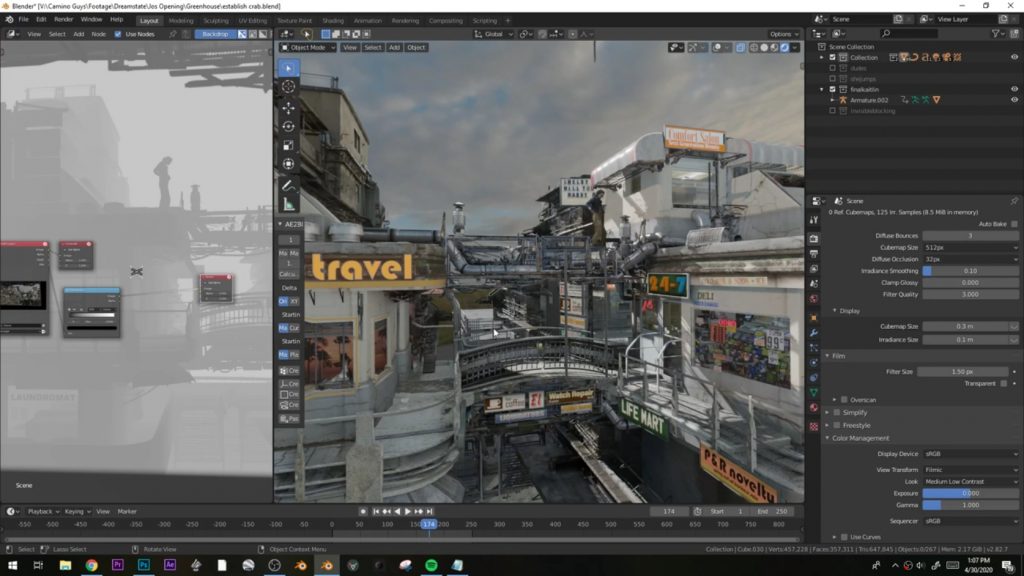Select the Scale tool

pyautogui.click(x=288, y=145)
